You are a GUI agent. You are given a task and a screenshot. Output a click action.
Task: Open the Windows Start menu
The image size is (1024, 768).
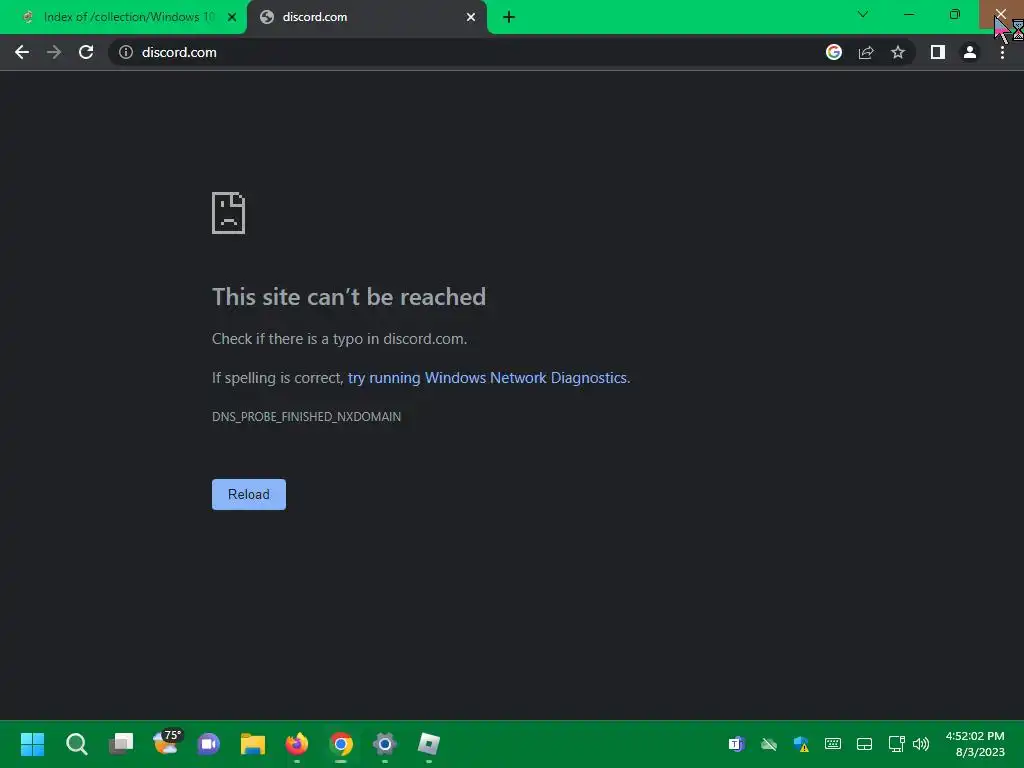33,744
